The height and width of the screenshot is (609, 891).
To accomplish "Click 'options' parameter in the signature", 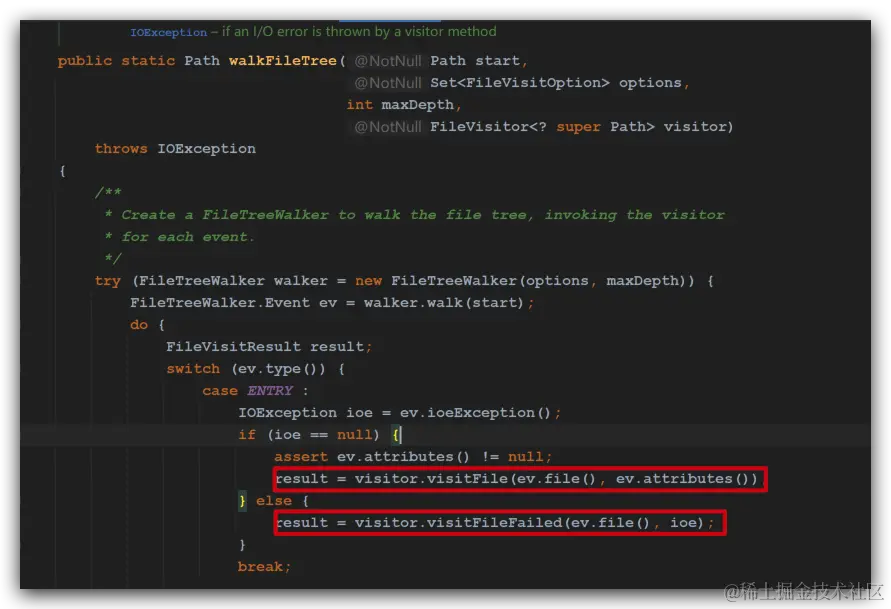I will click(x=650, y=83).
